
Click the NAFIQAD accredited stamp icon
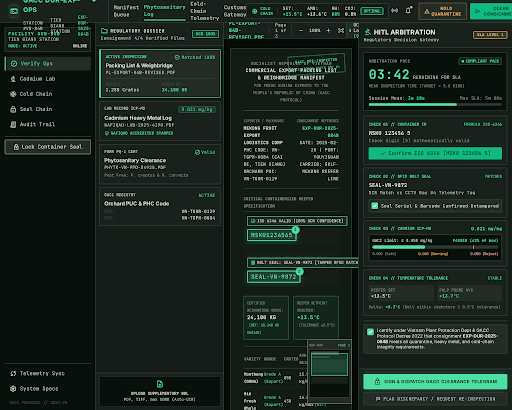point(107,133)
